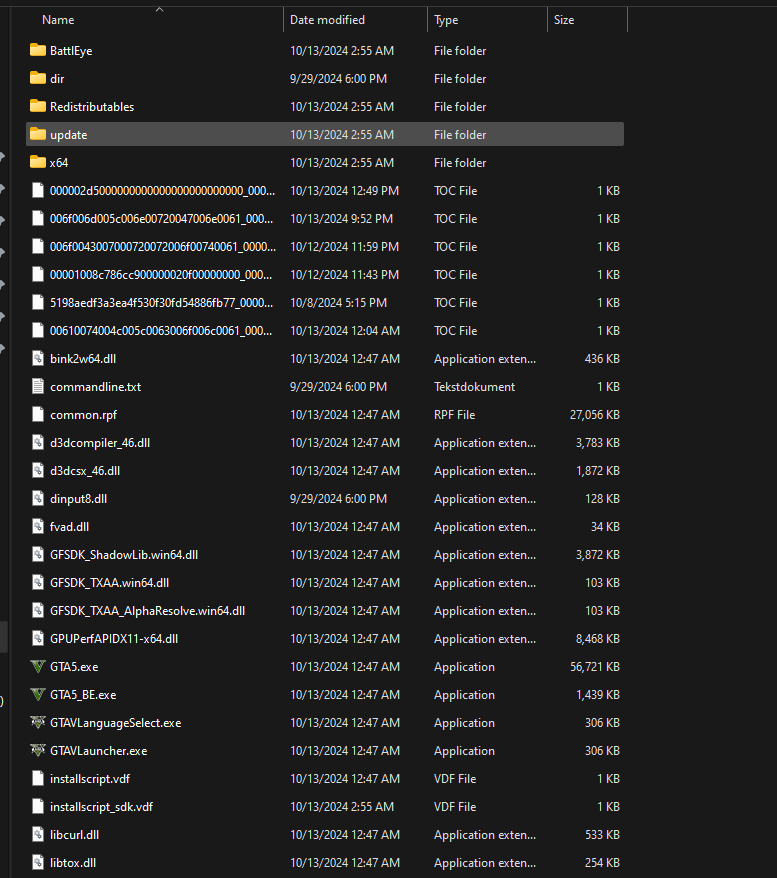This screenshot has height=878, width=777.
Task: Sort files by the Name column
Action: pyautogui.click(x=58, y=20)
